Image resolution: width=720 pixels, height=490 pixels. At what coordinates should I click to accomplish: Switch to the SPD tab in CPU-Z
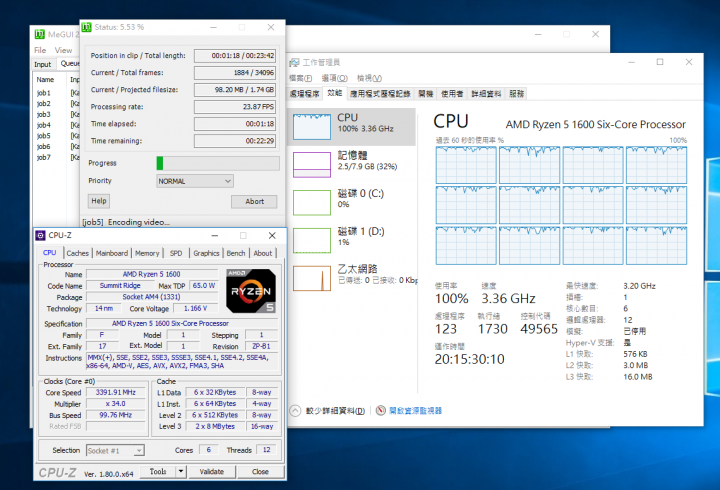pos(176,253)
